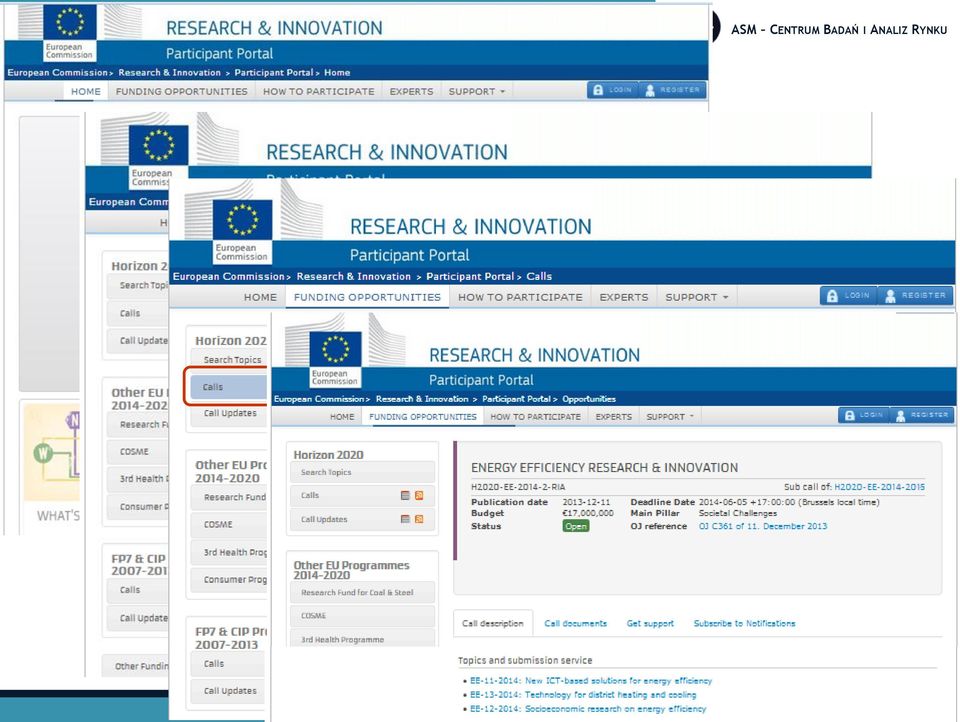
Task: Click the Opportunities breadcrumb in the front window
Action: point(589,399)
